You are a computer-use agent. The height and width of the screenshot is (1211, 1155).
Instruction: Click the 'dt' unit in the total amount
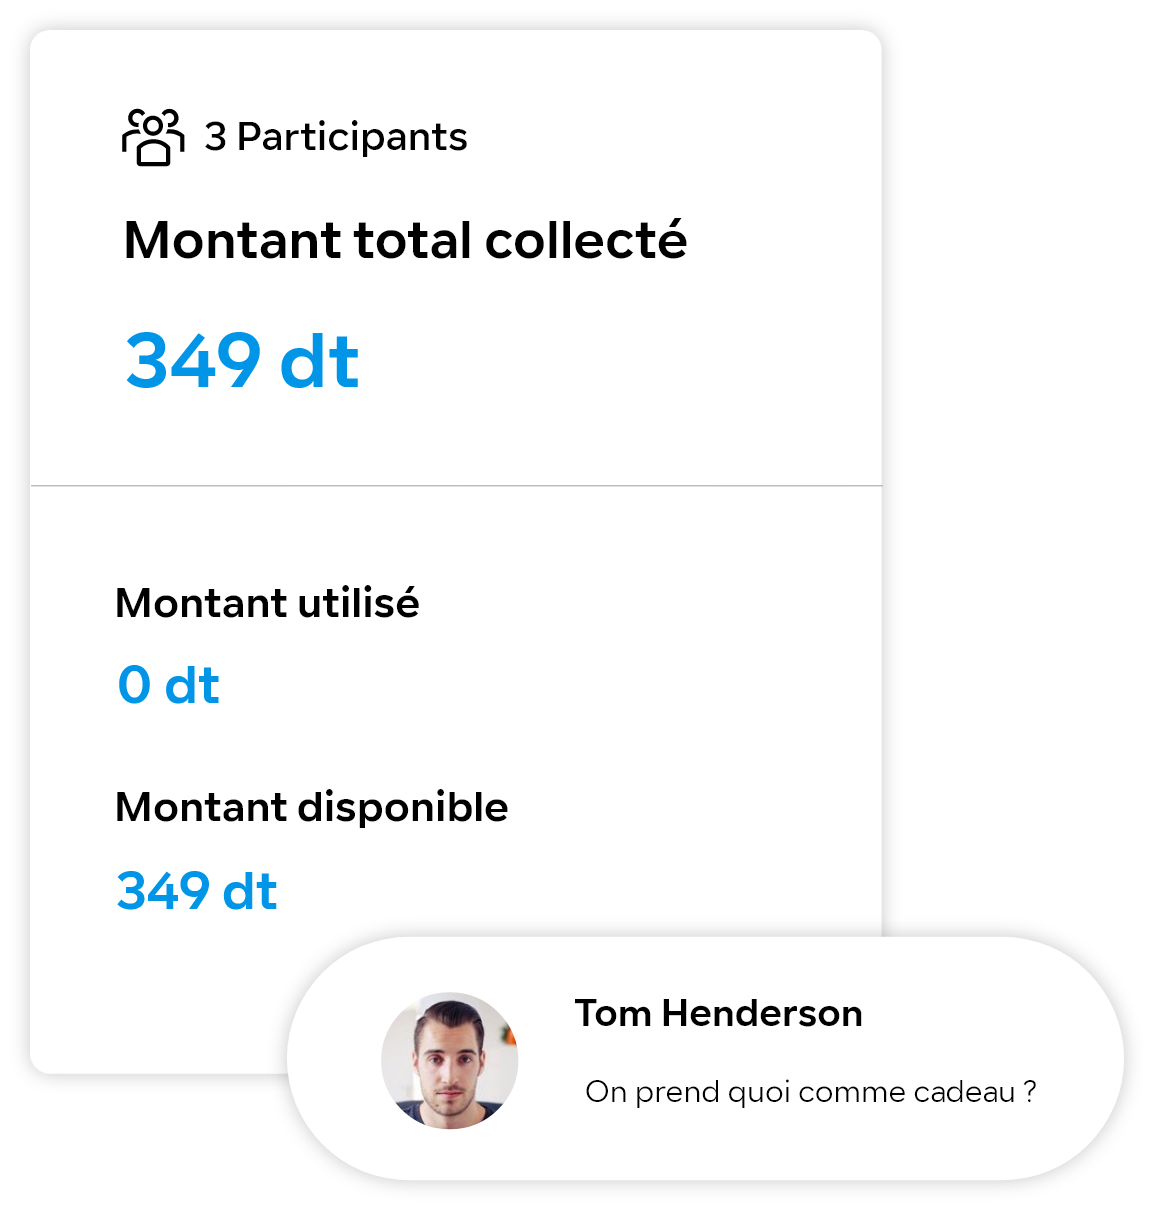pos(319,361)
